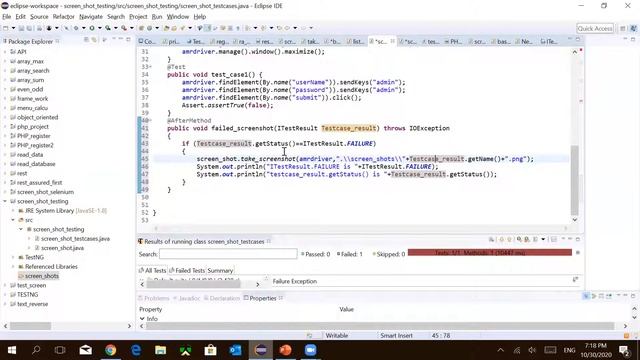The width and height of the screenshot is (640, 360).
Task: Open File Explorer from the taskbar
Action: click(x=160, y=350)
